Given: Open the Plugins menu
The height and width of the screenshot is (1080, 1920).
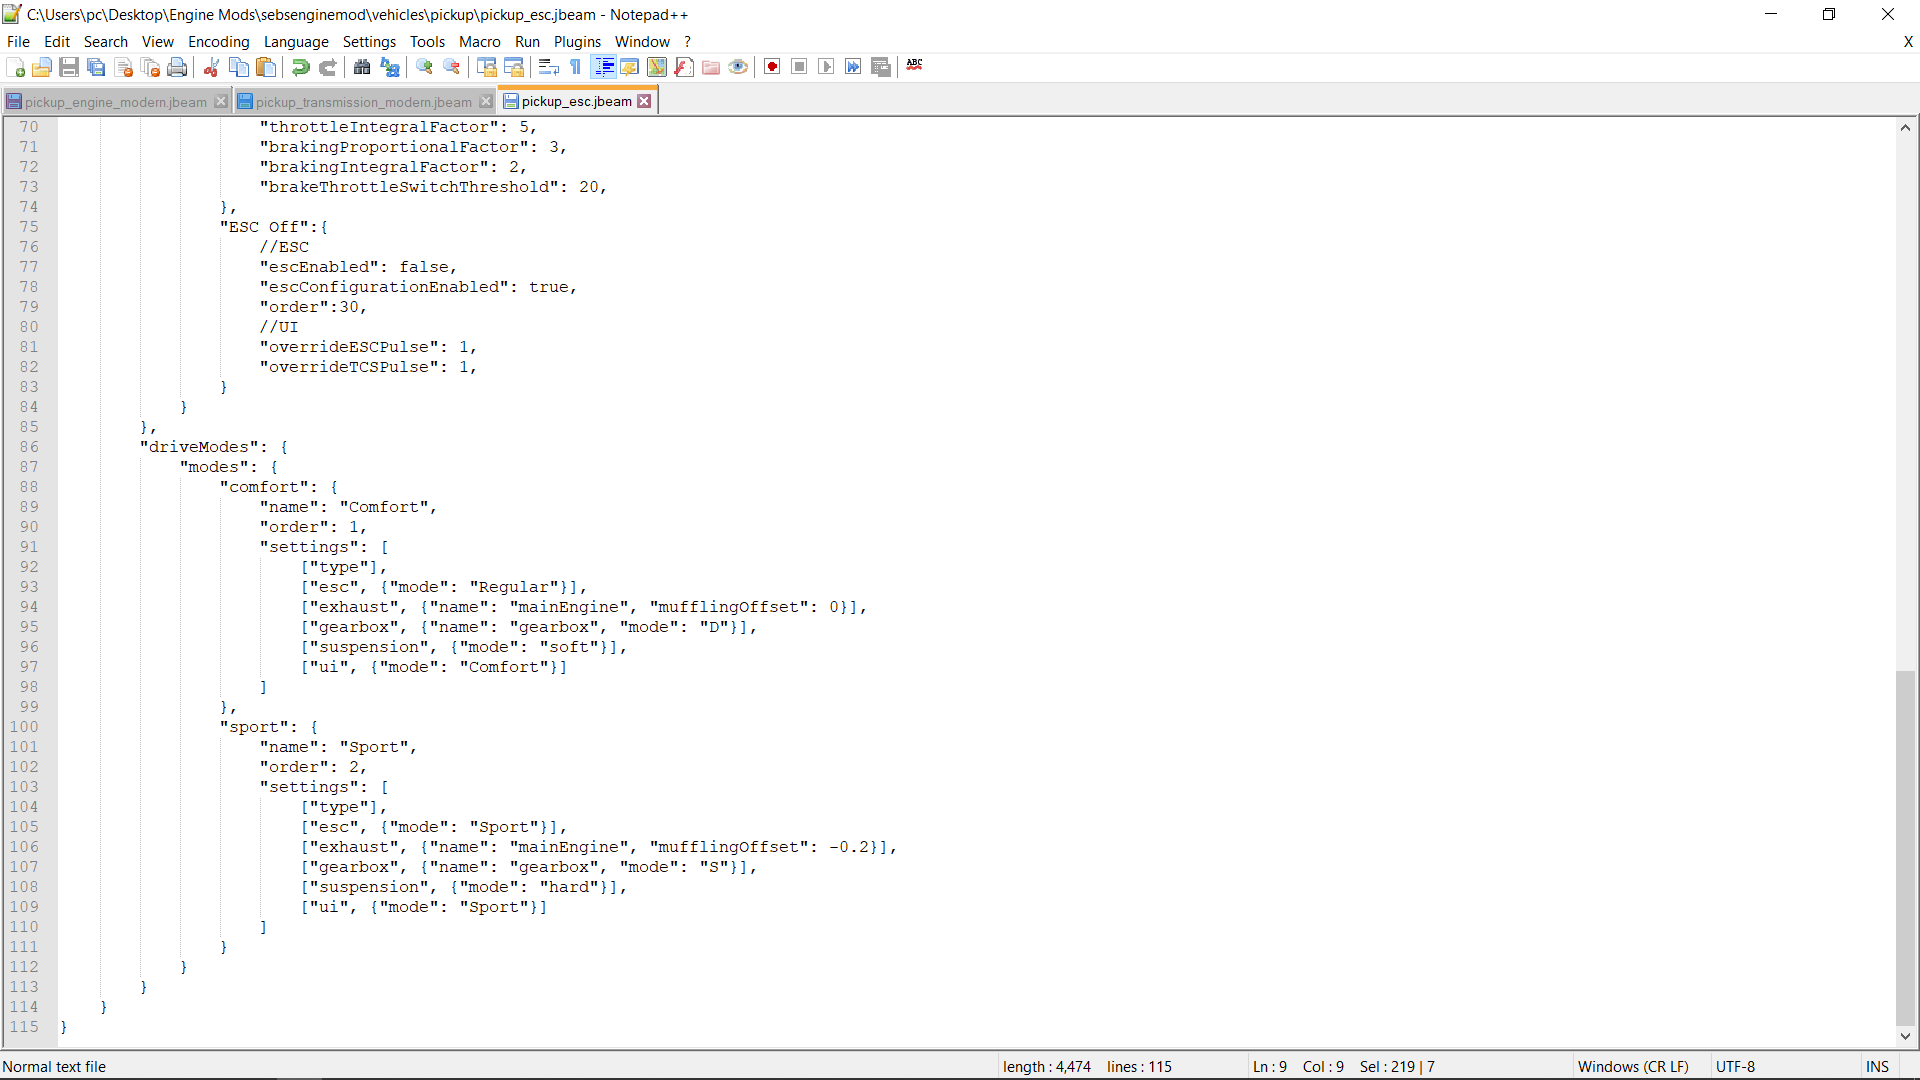Looking at the screenshot, I should 577,42.
